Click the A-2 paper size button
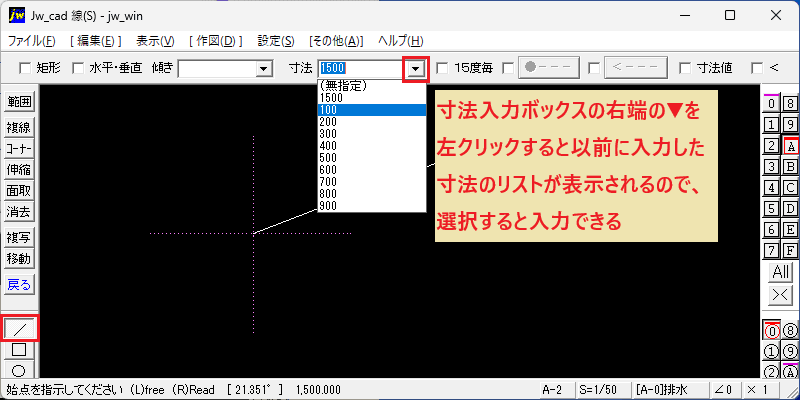This screenshot has width=800, height=400. tap(556, 390)
